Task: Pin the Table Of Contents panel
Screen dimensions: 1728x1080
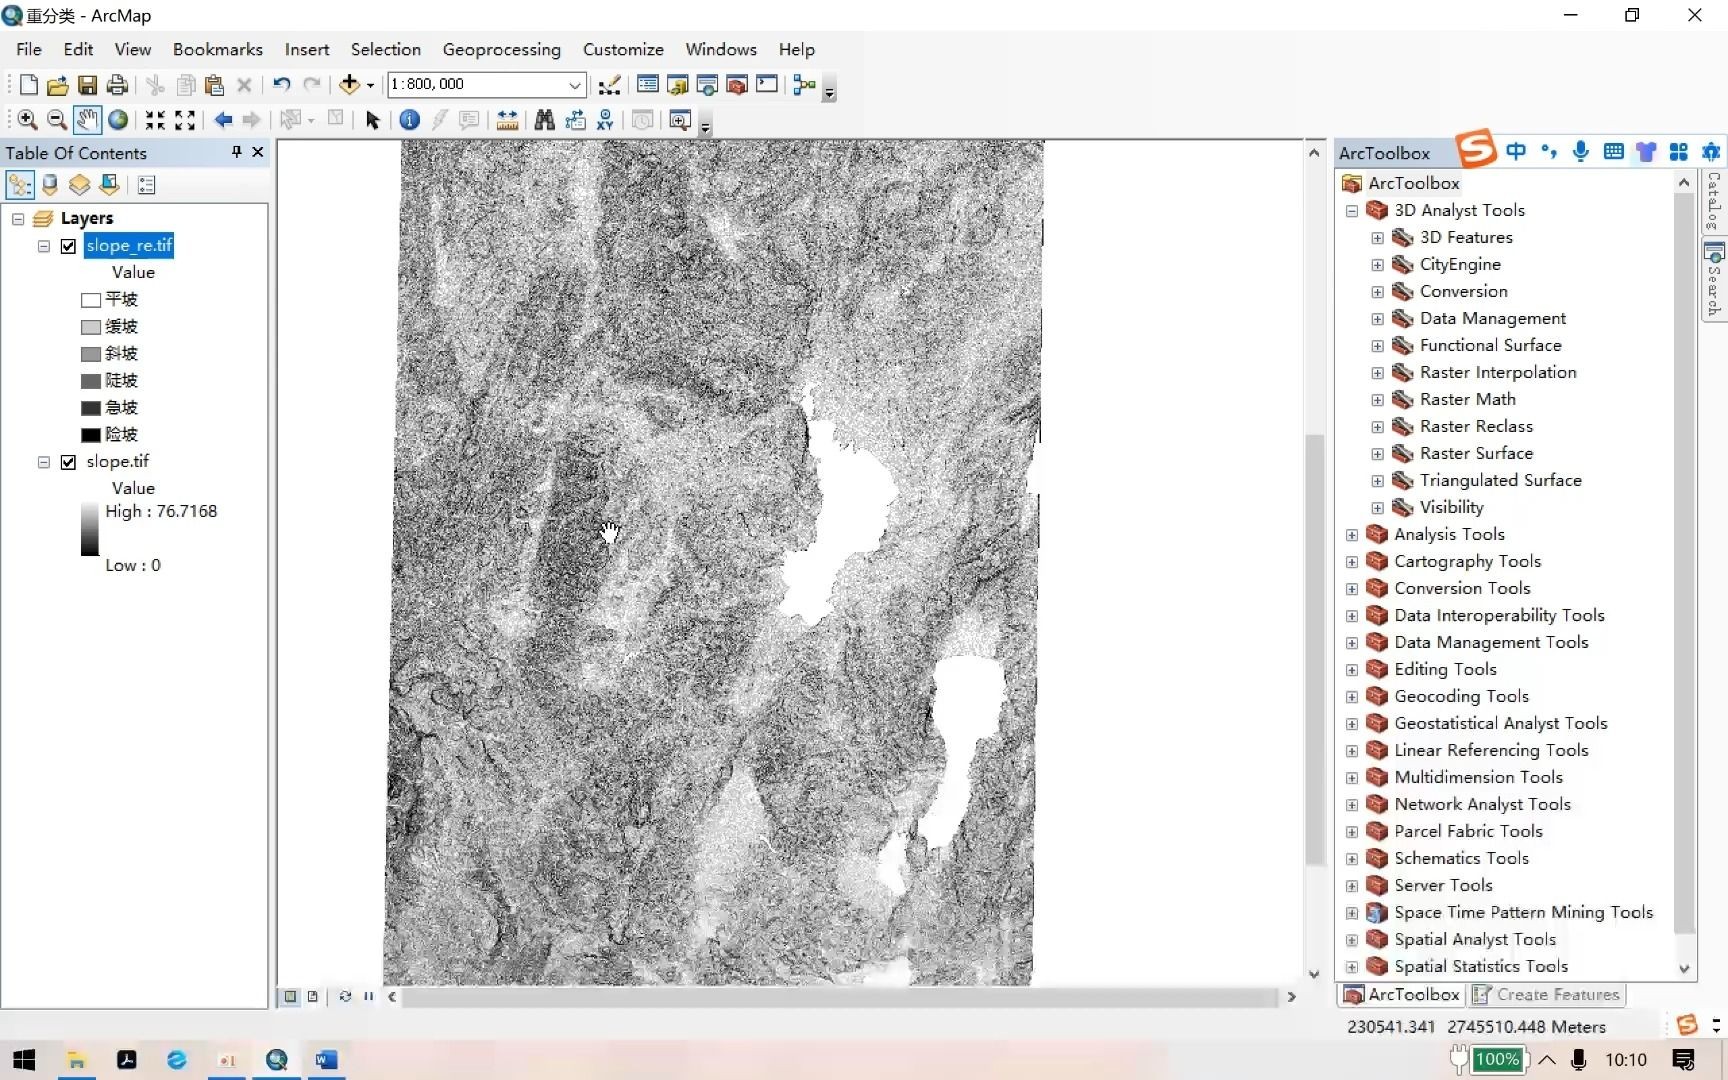Action: point(237,152)
